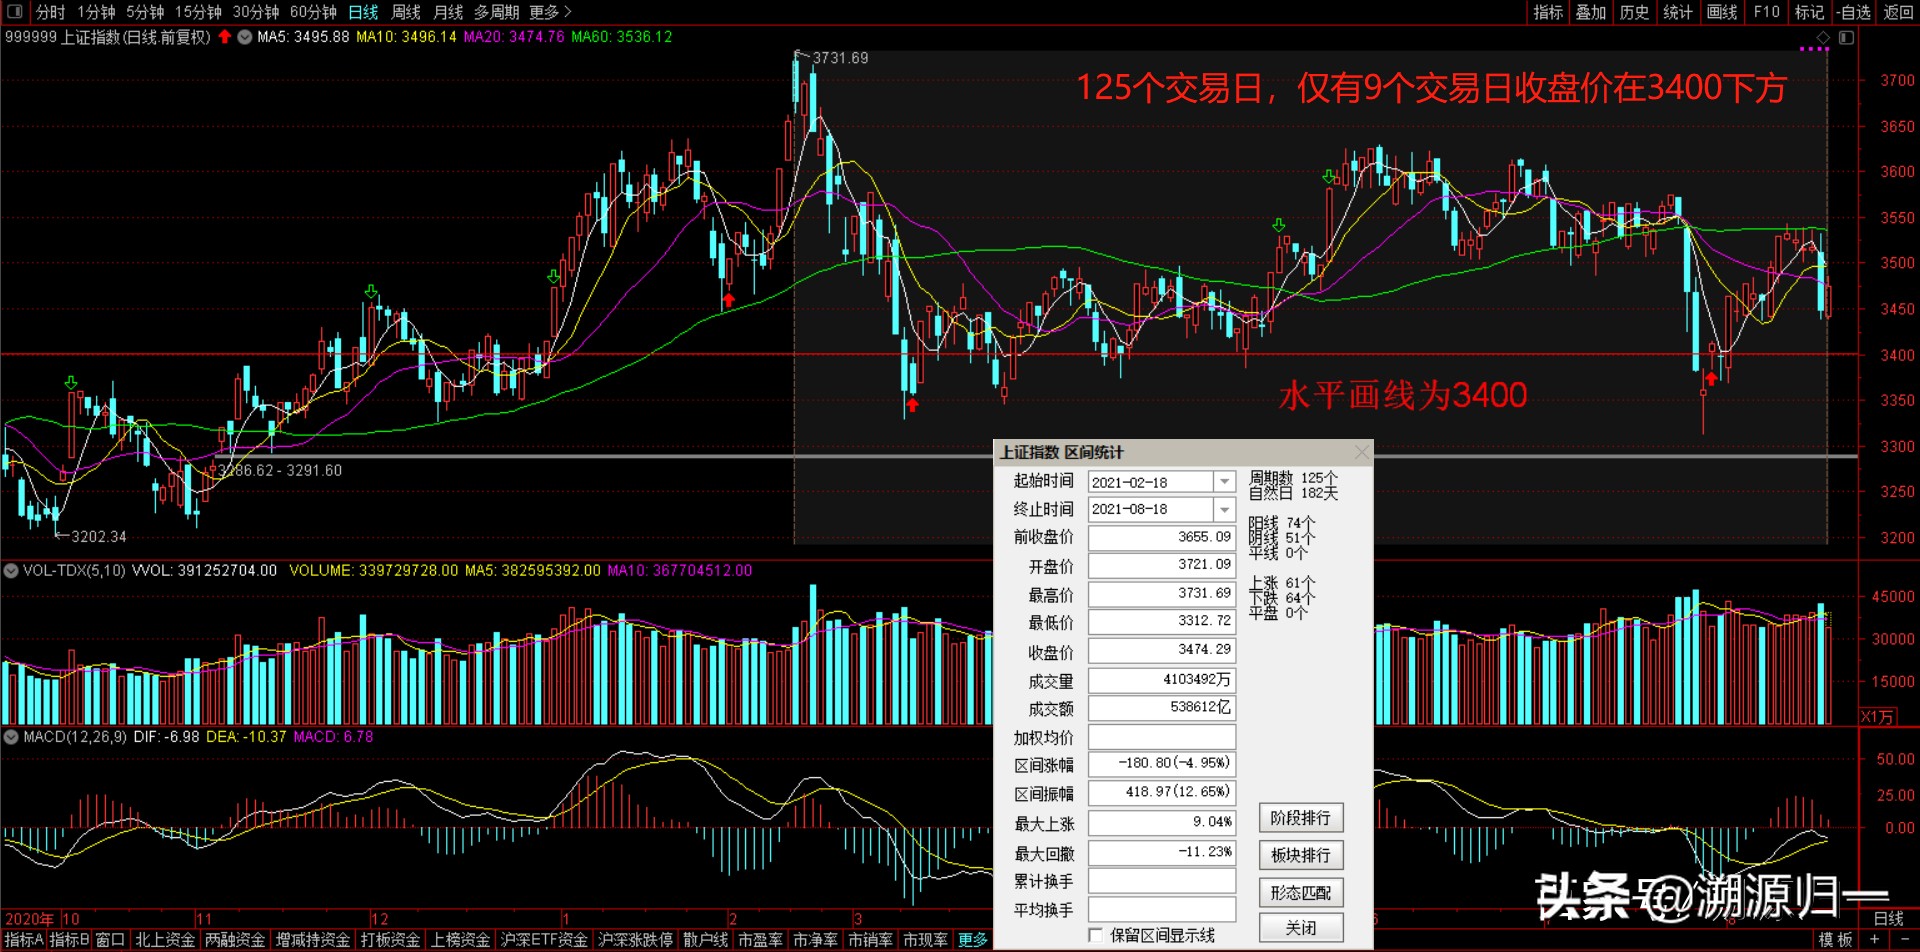Screen dimensions: 1920x952
Task: Click the 关闭 button in dialog
Action: click(x=1300, y=928)
